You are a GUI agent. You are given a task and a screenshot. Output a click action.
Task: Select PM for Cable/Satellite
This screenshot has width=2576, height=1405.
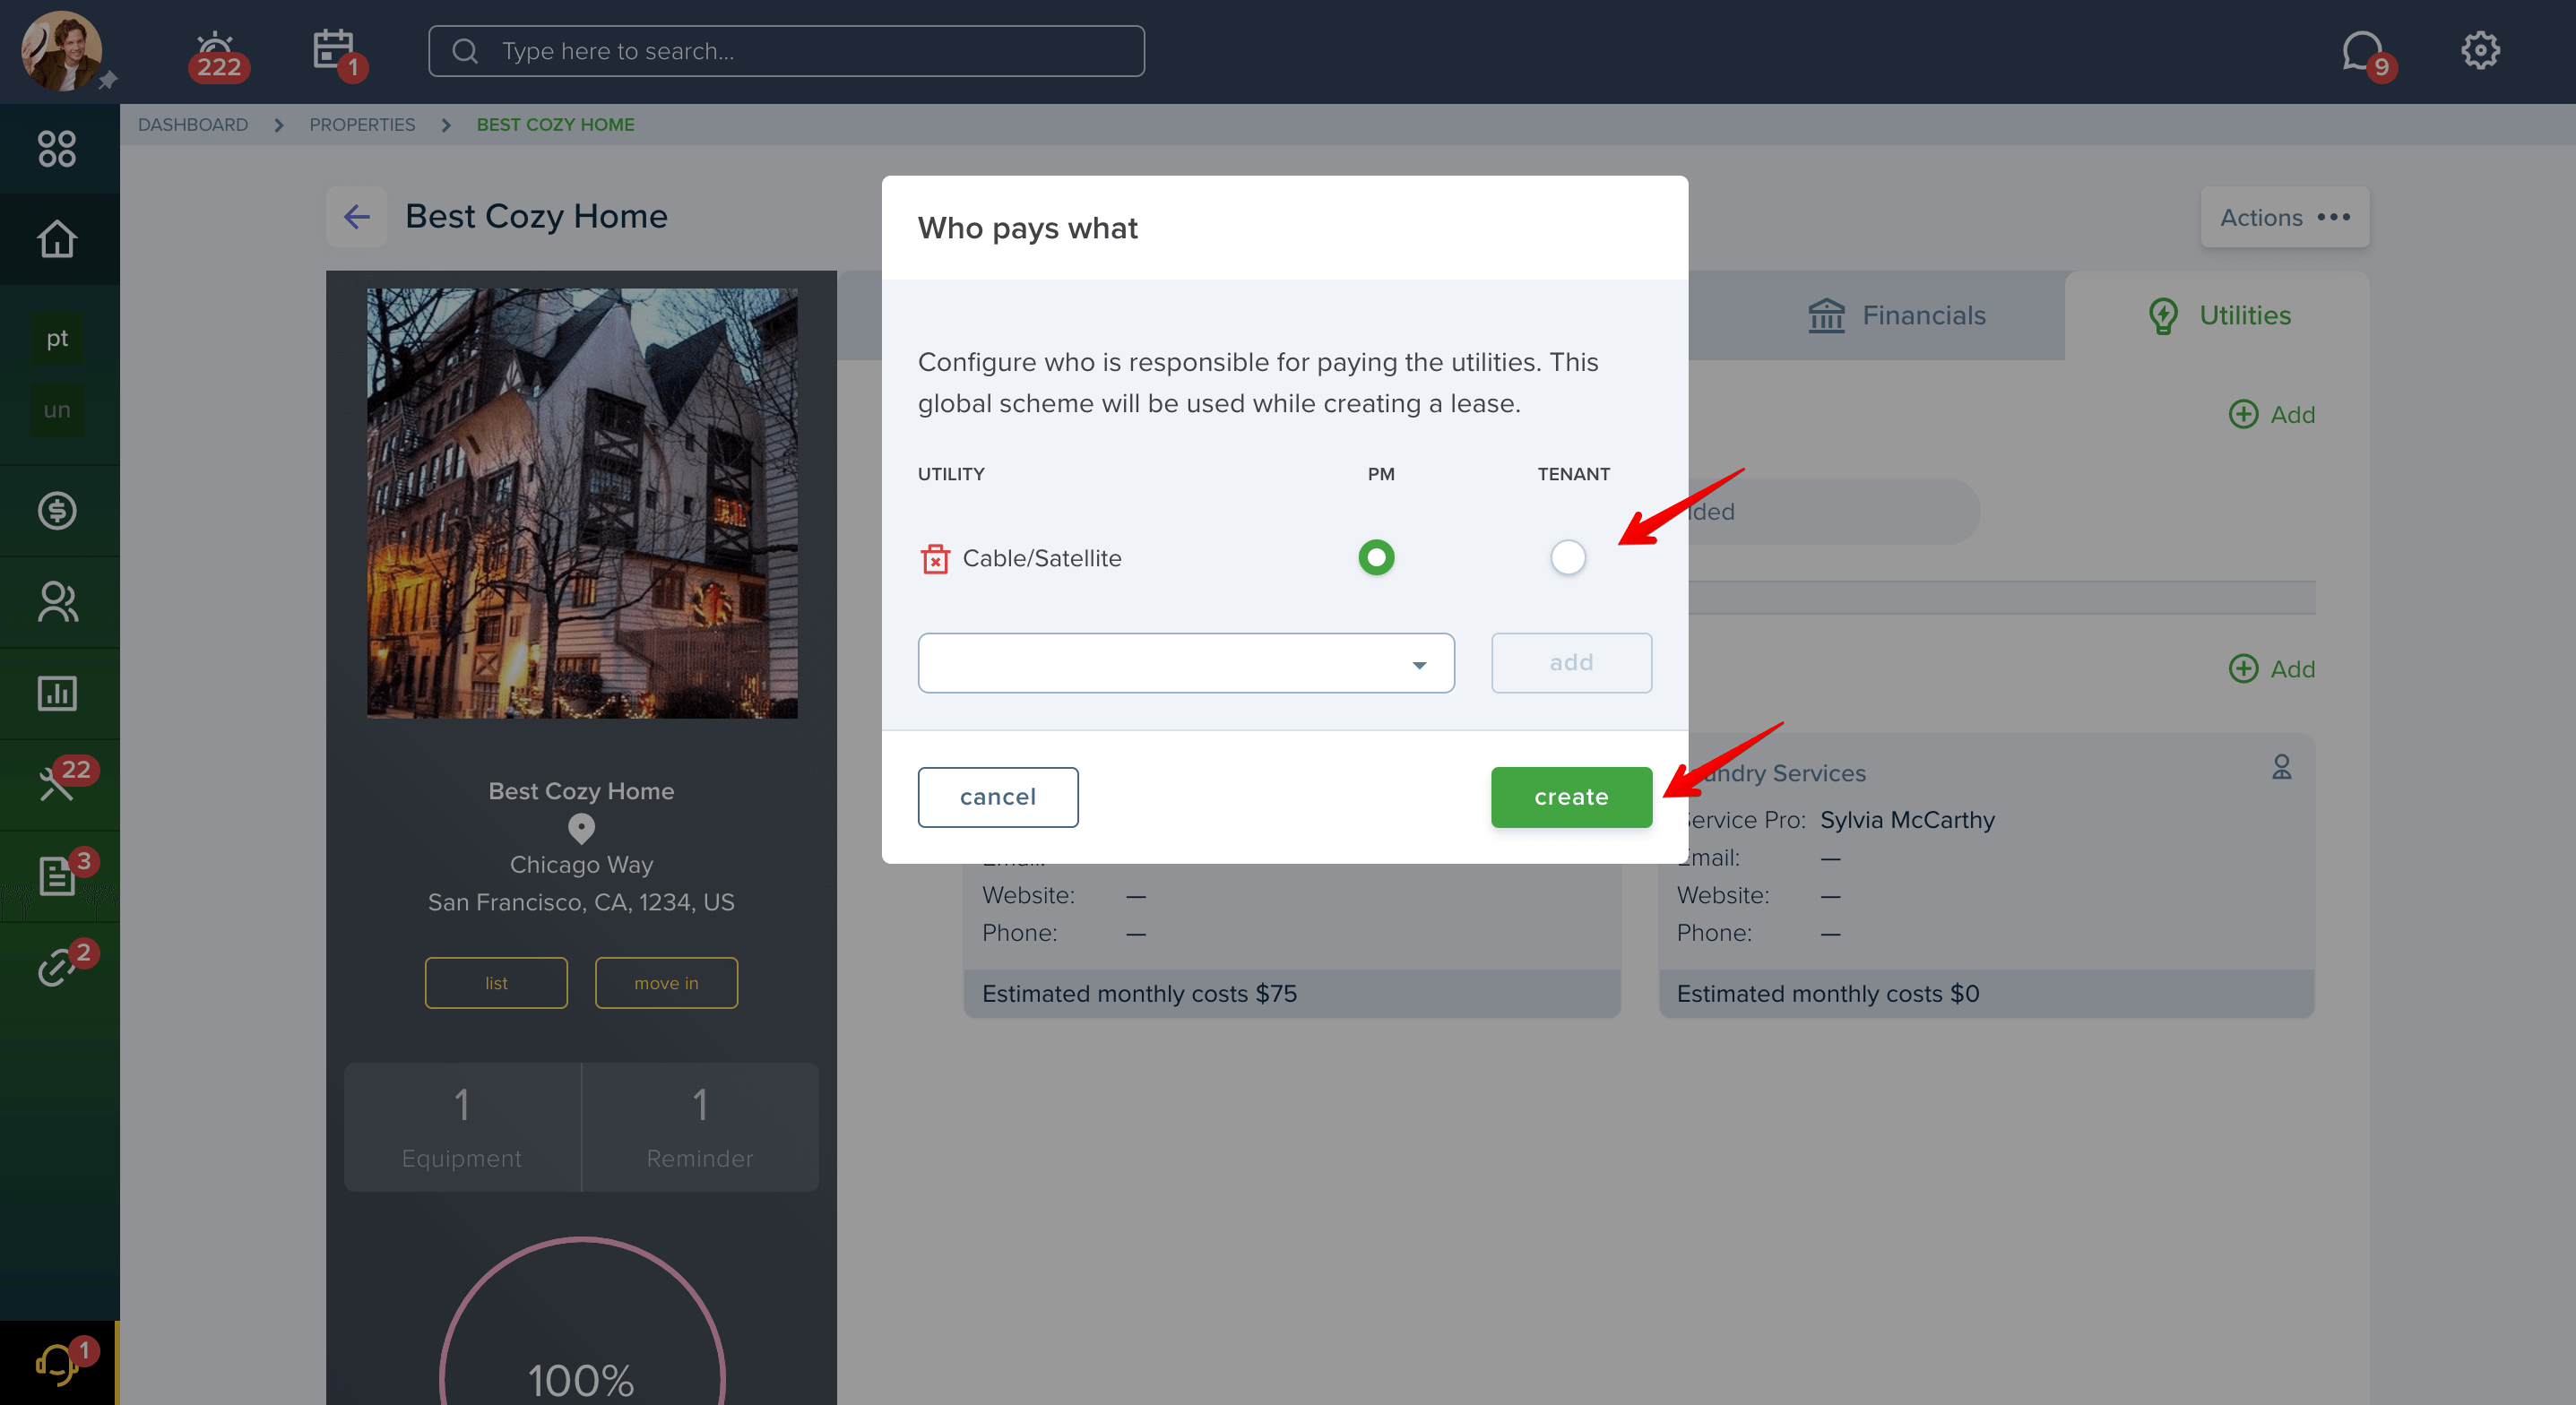coord(1376,557)
